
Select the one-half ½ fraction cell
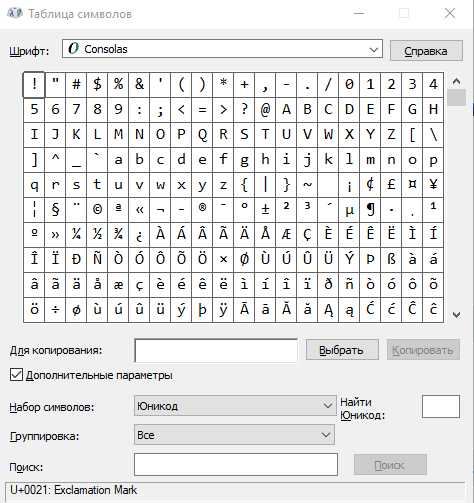tap(97, 235)
